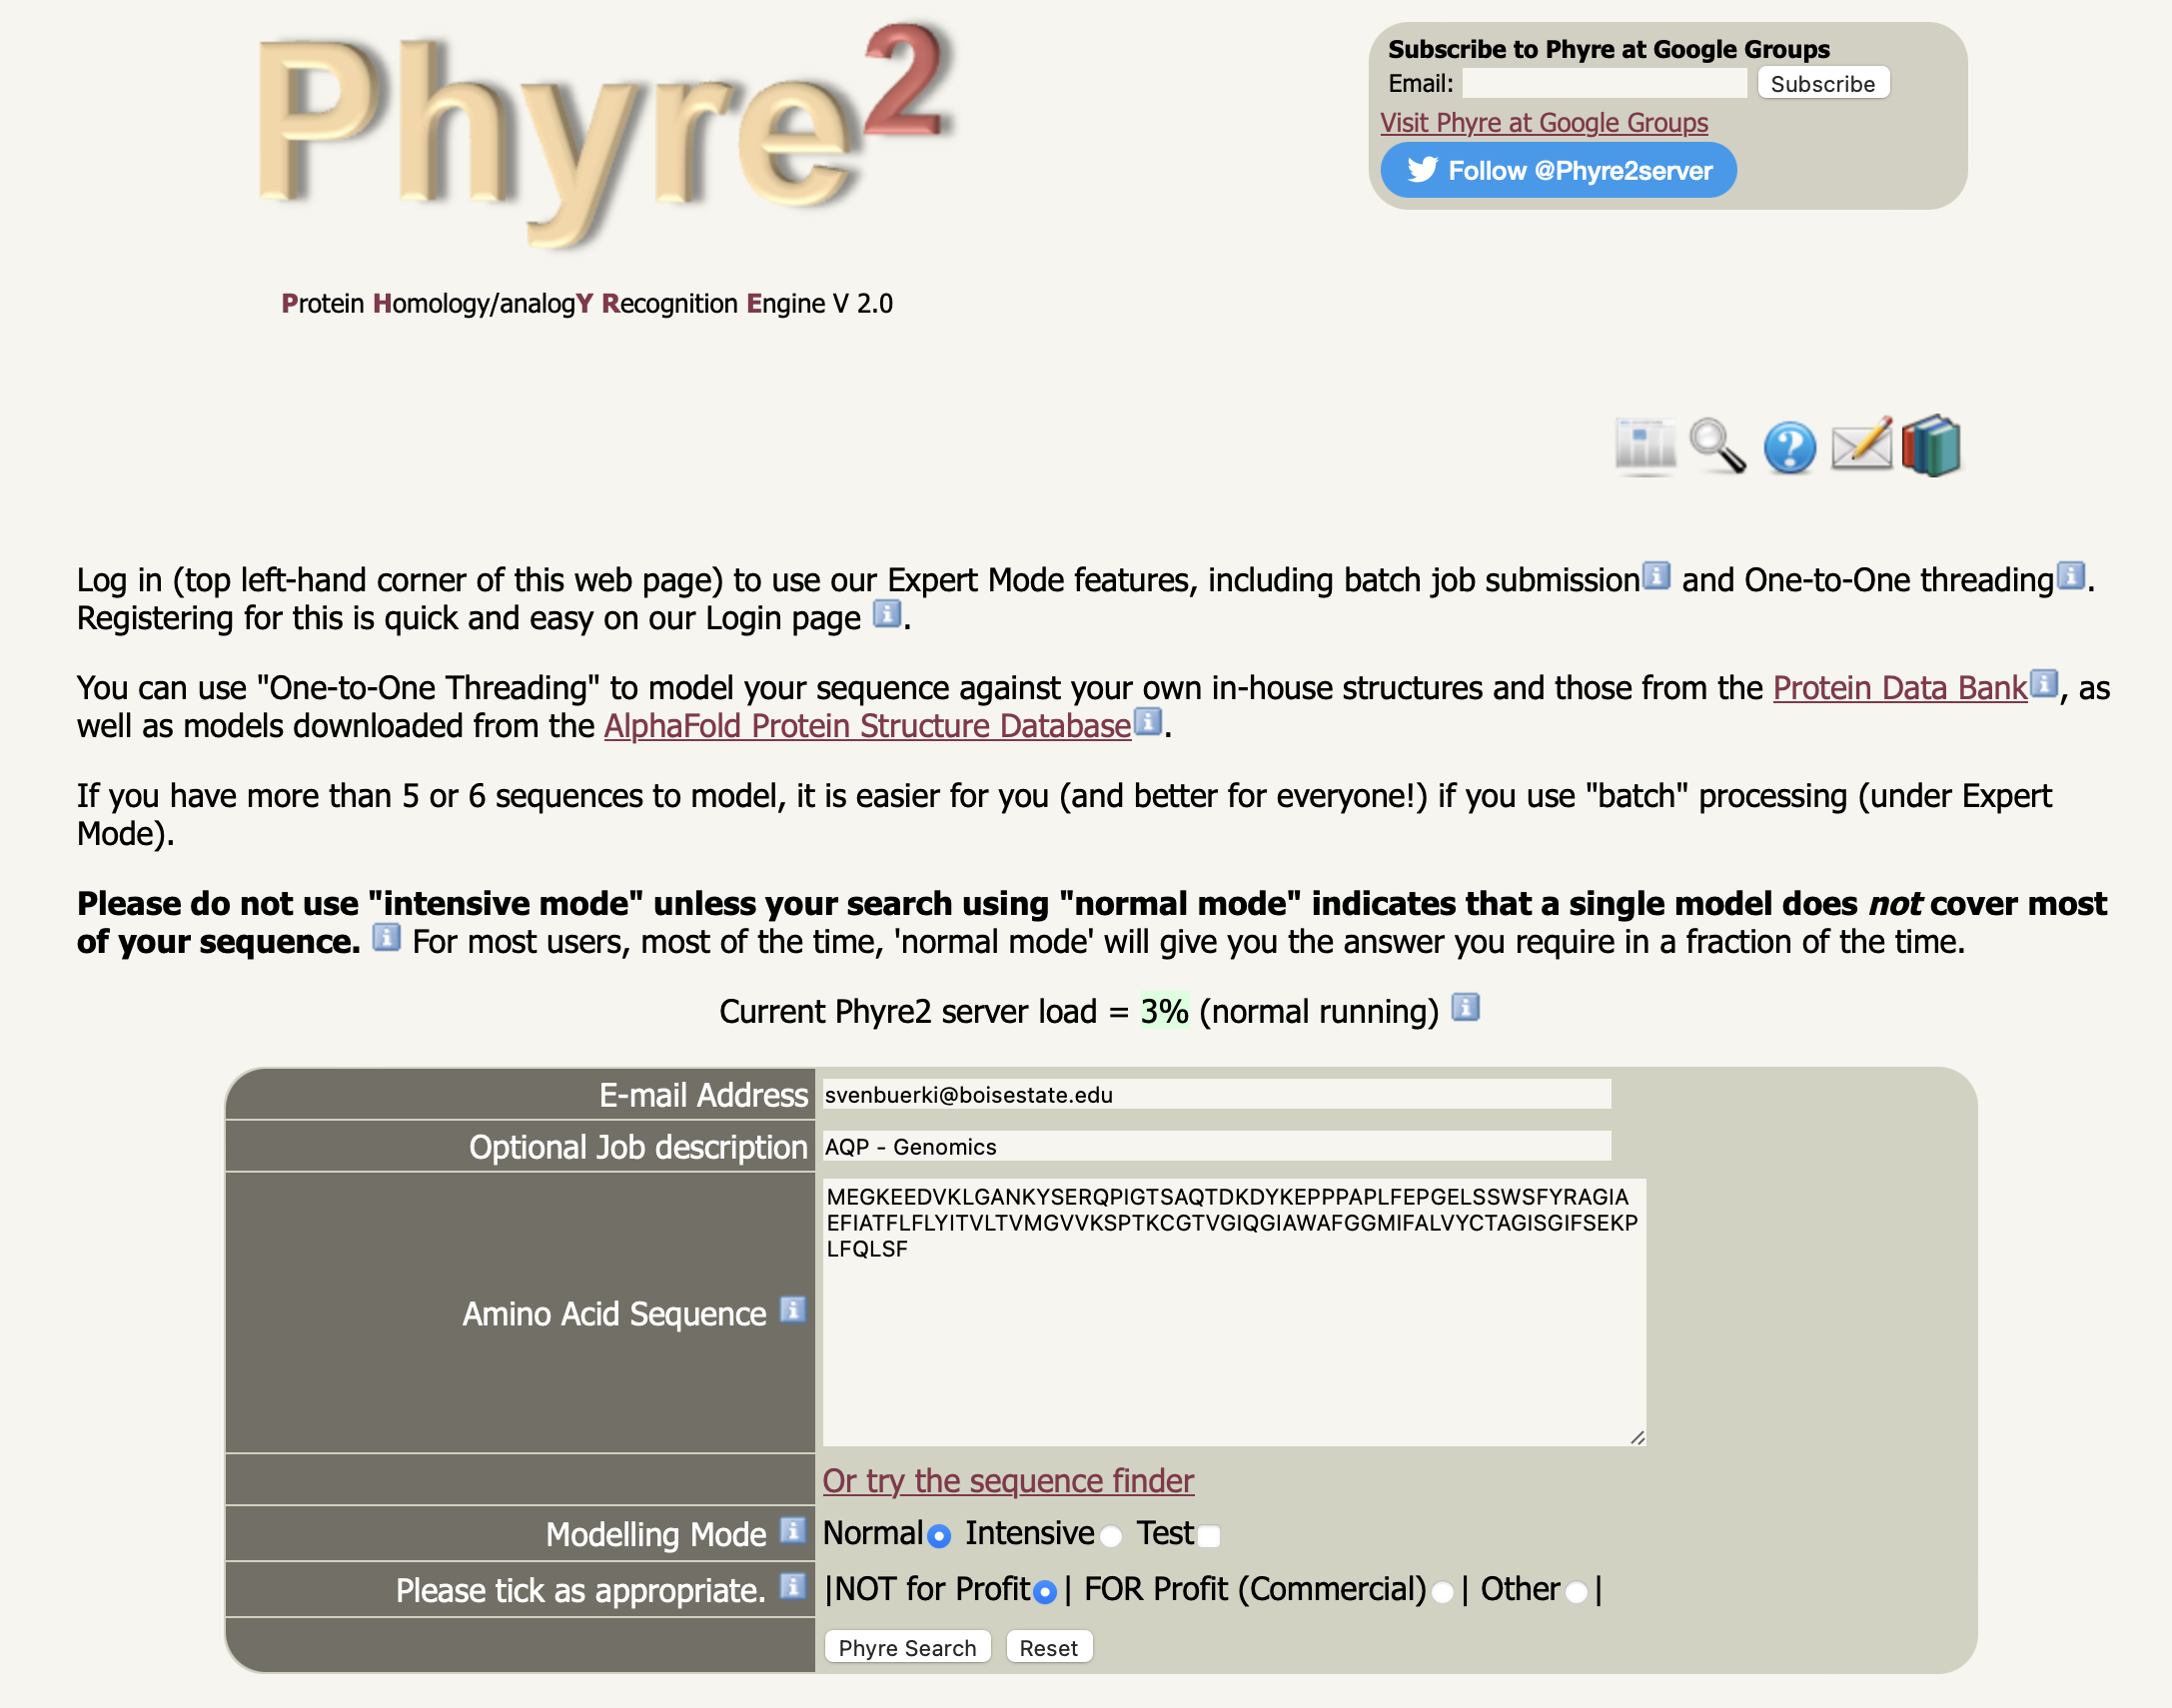The image size is (2172, 1708).
Task: Click the E-mail Address input field
Action: (x=1217, y=1095)
